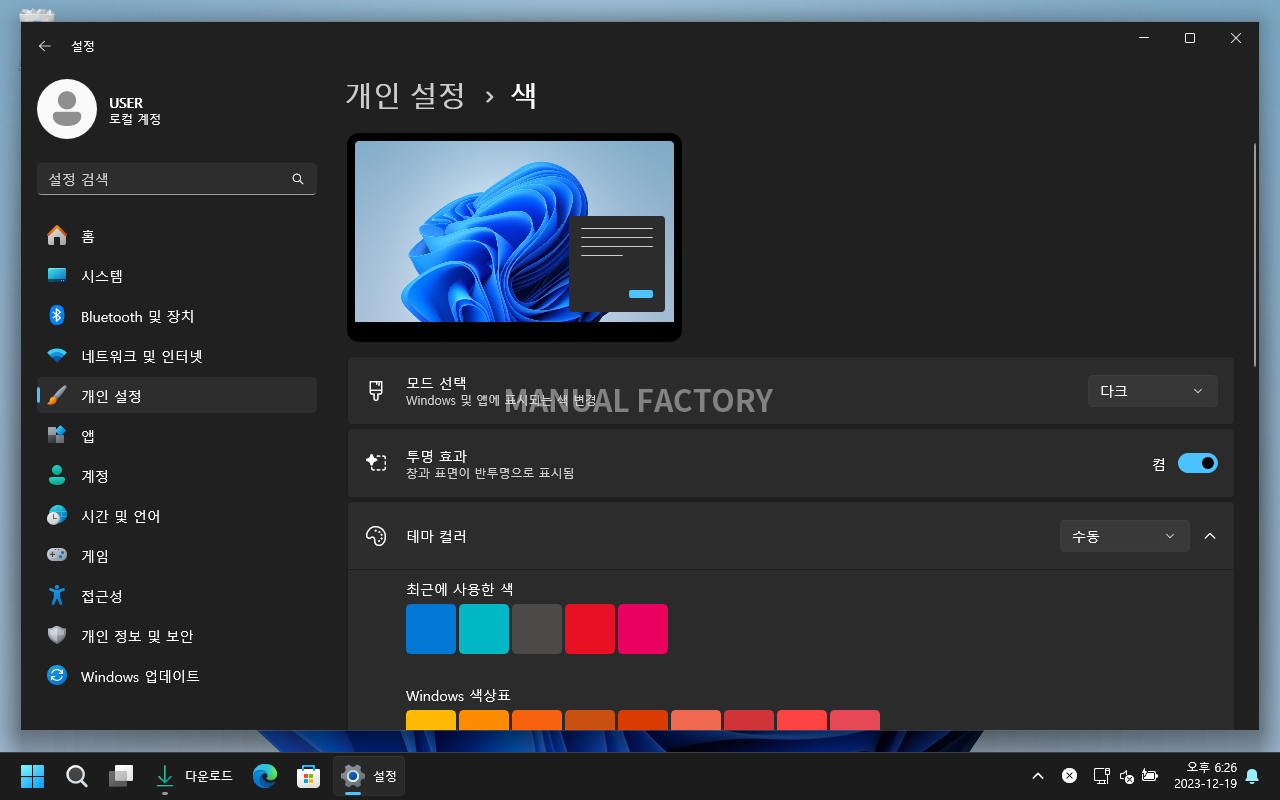Click the 시스템 monitor icon in sidebar
Image resolution: width=1280 pixels, height=800 pixels.
coord(57,276)
